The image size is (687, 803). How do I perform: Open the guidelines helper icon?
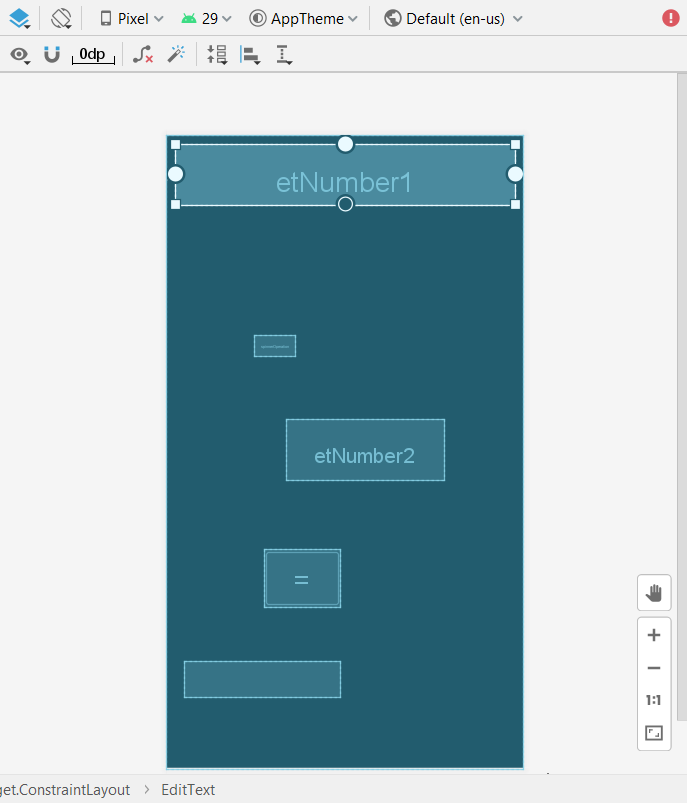284,55
